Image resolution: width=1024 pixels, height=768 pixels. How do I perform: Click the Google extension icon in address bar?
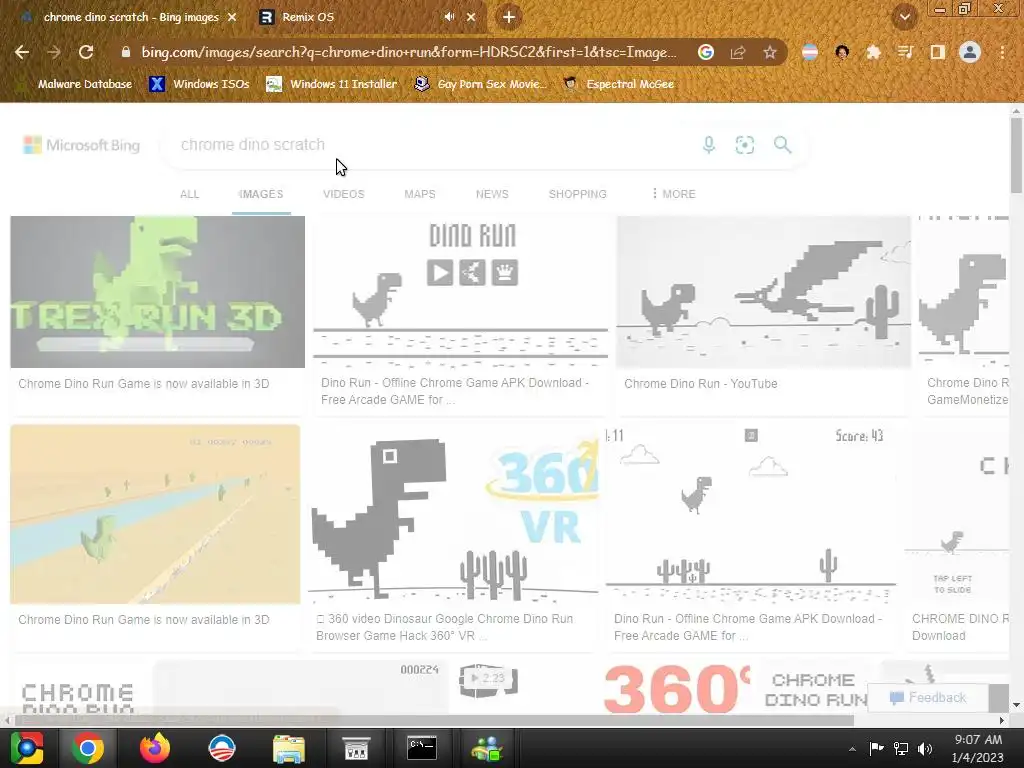click(706, 52)
